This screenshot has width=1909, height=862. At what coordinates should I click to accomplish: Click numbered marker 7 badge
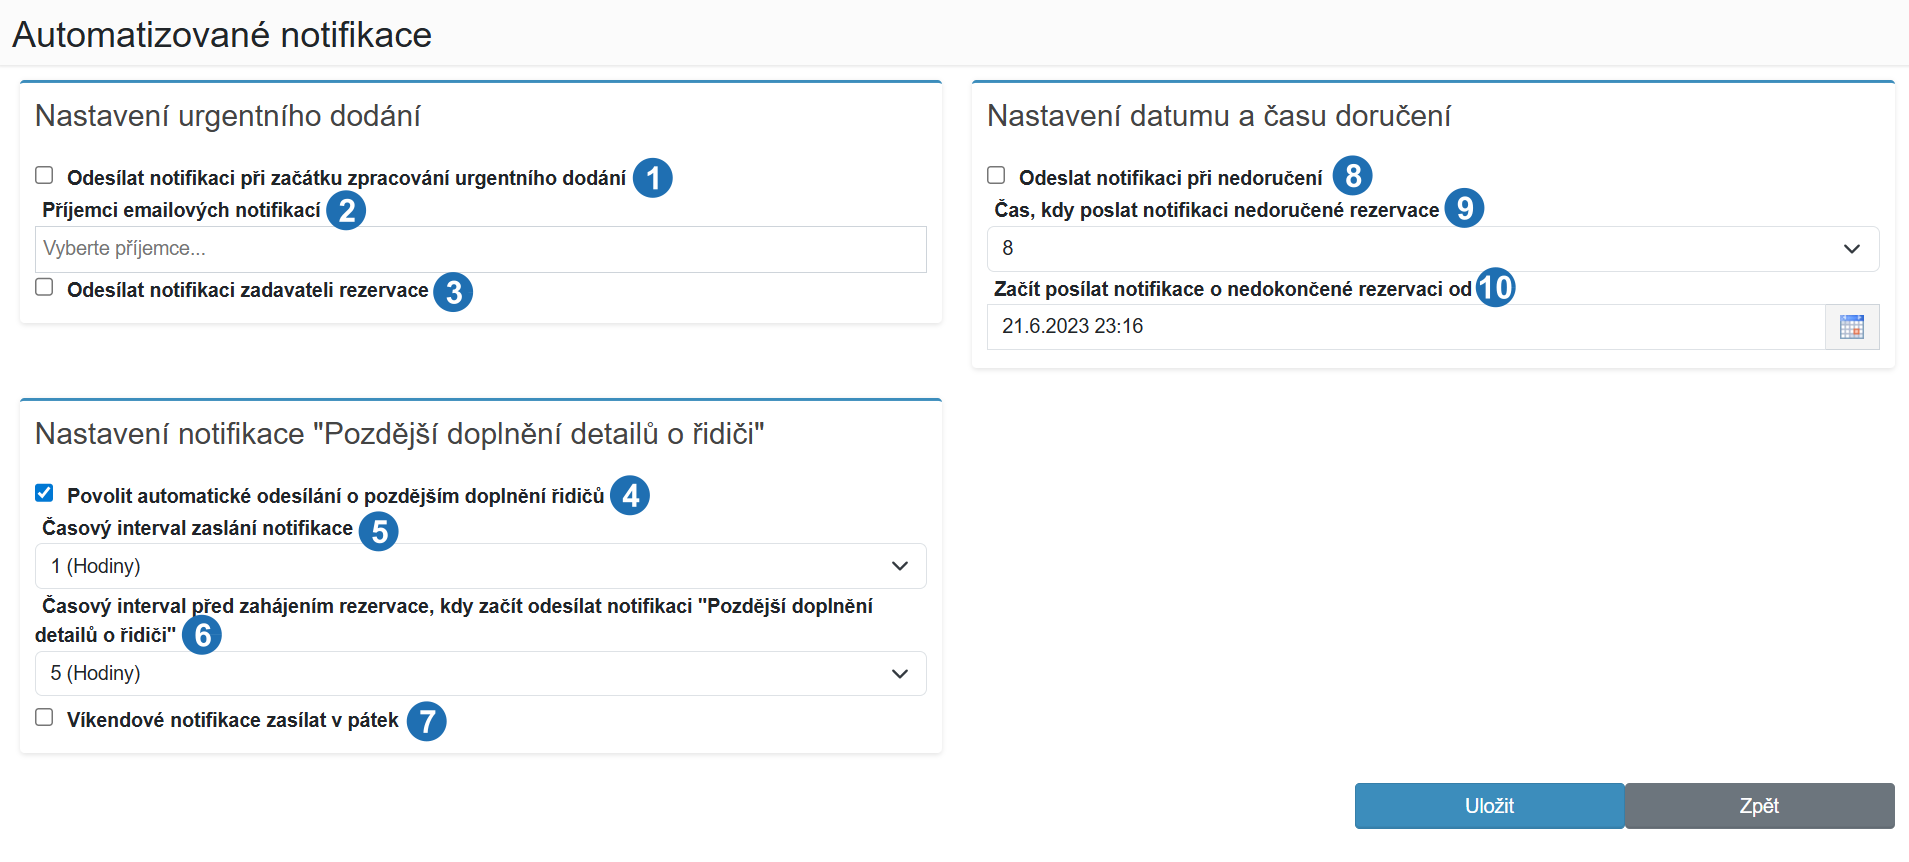(427, 721)
